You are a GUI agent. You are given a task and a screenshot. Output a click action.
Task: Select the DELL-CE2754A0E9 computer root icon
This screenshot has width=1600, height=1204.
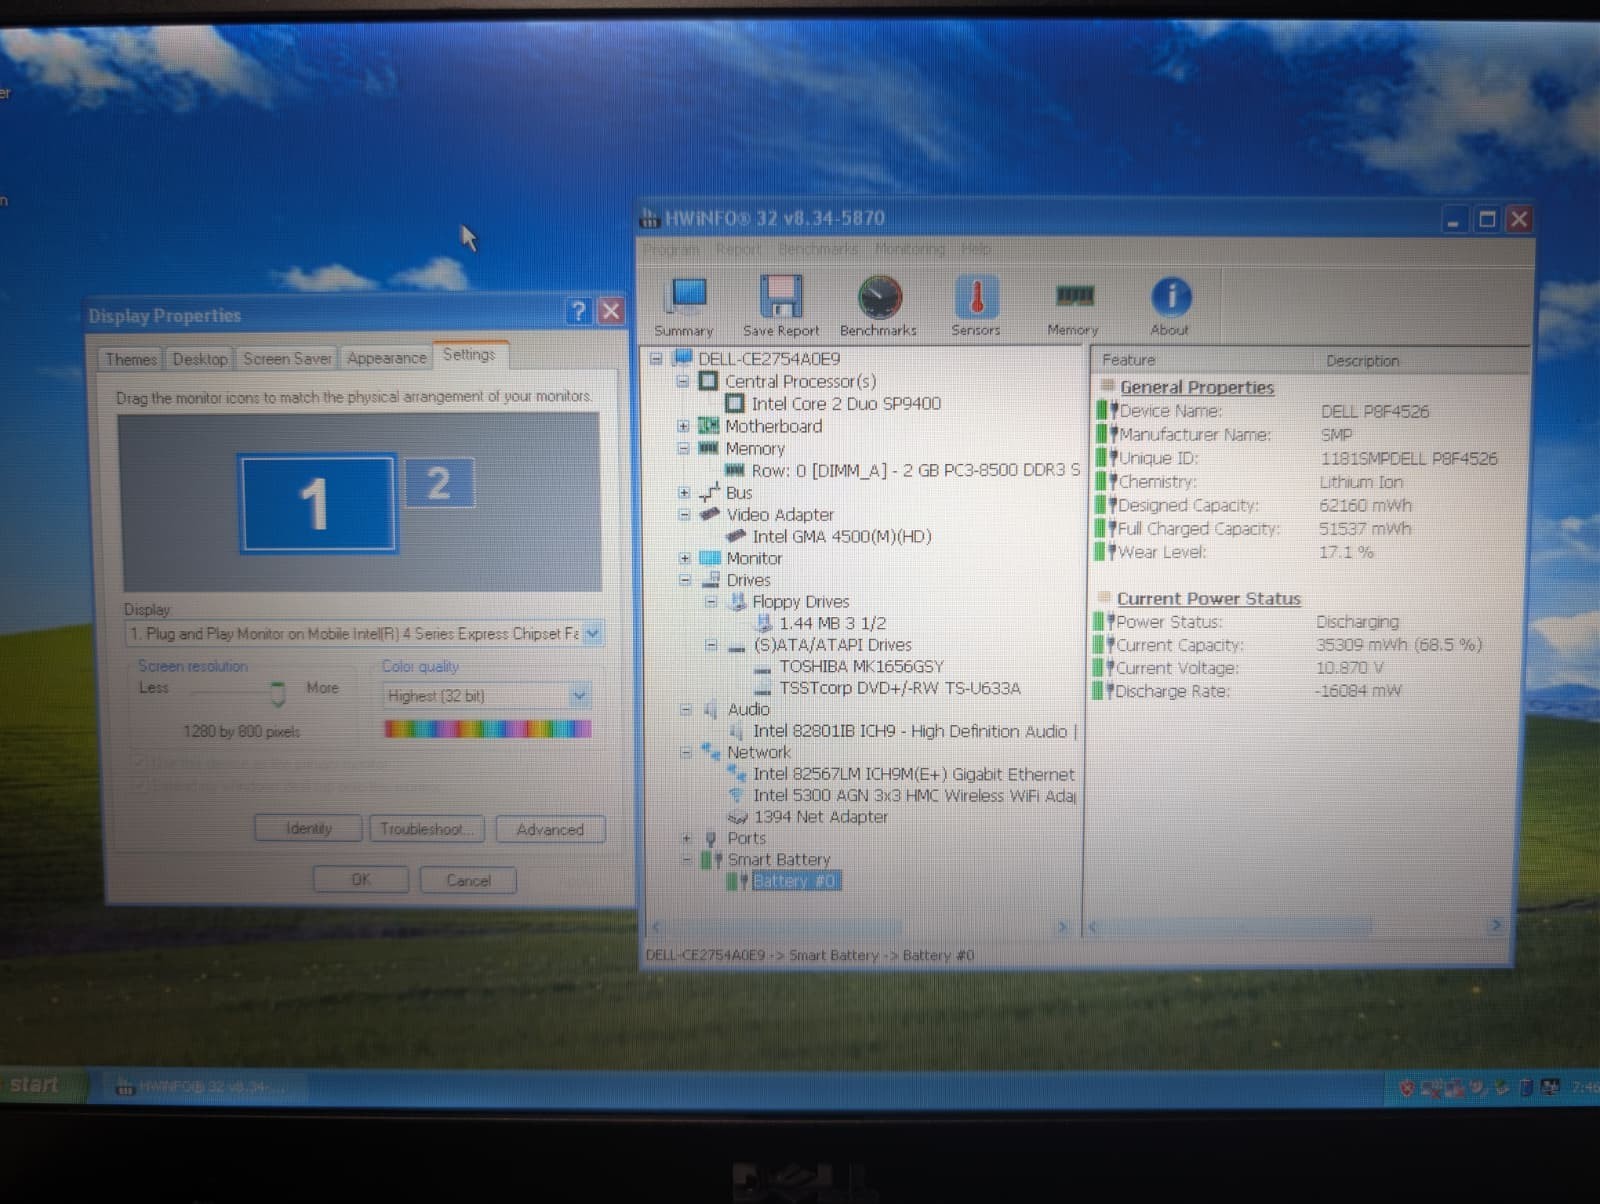tap(683, 358)
